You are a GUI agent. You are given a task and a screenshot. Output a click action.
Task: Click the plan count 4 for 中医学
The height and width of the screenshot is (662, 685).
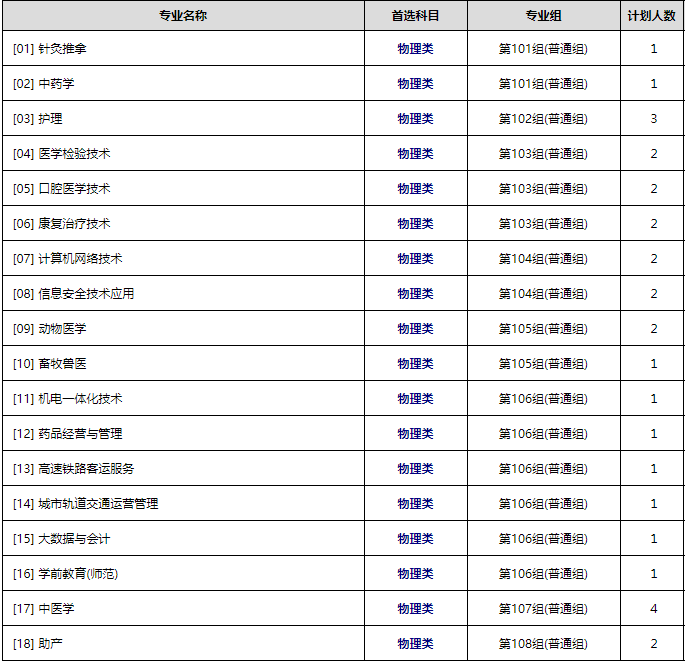[x=654, y=608]
